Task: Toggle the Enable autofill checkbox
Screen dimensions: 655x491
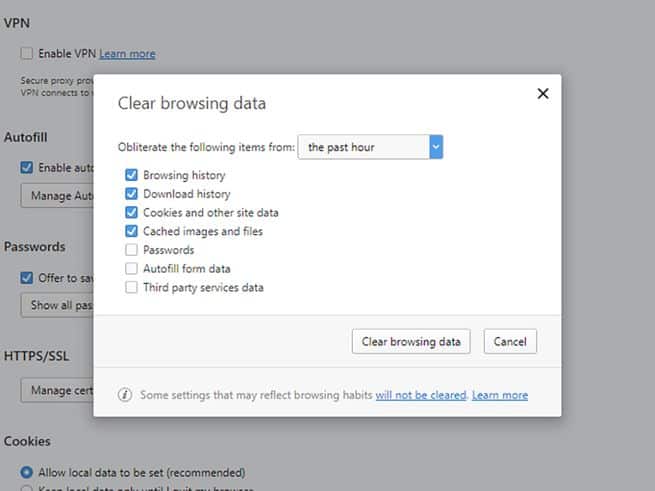Action: click(x=27, y=167)
